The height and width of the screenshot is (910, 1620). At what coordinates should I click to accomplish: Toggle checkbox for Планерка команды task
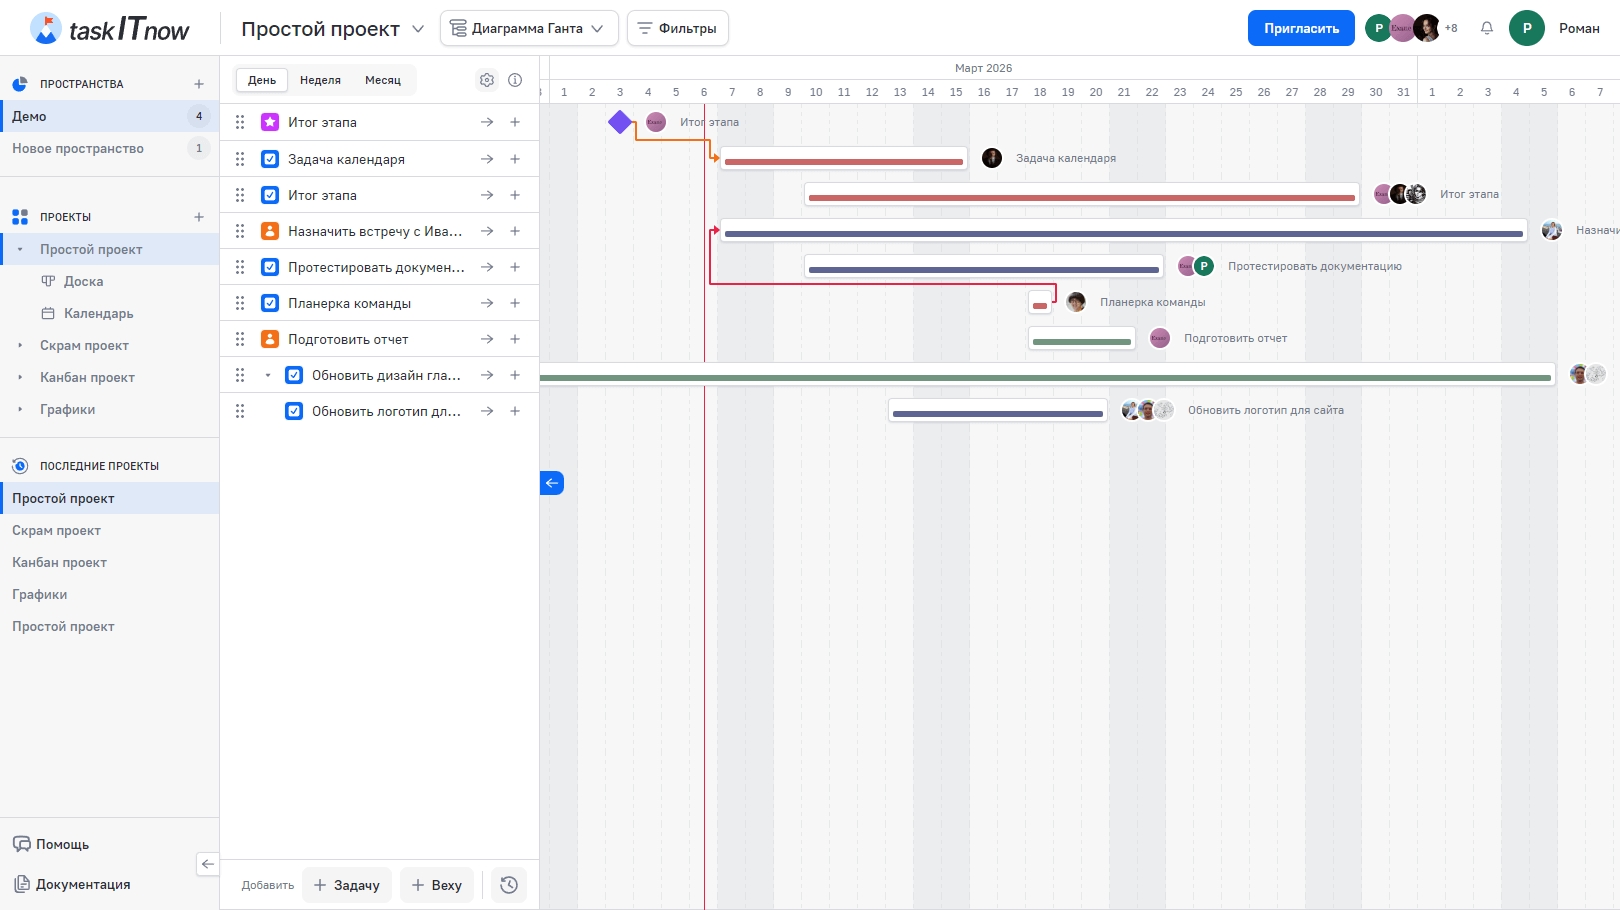click(x=270, y=303)
